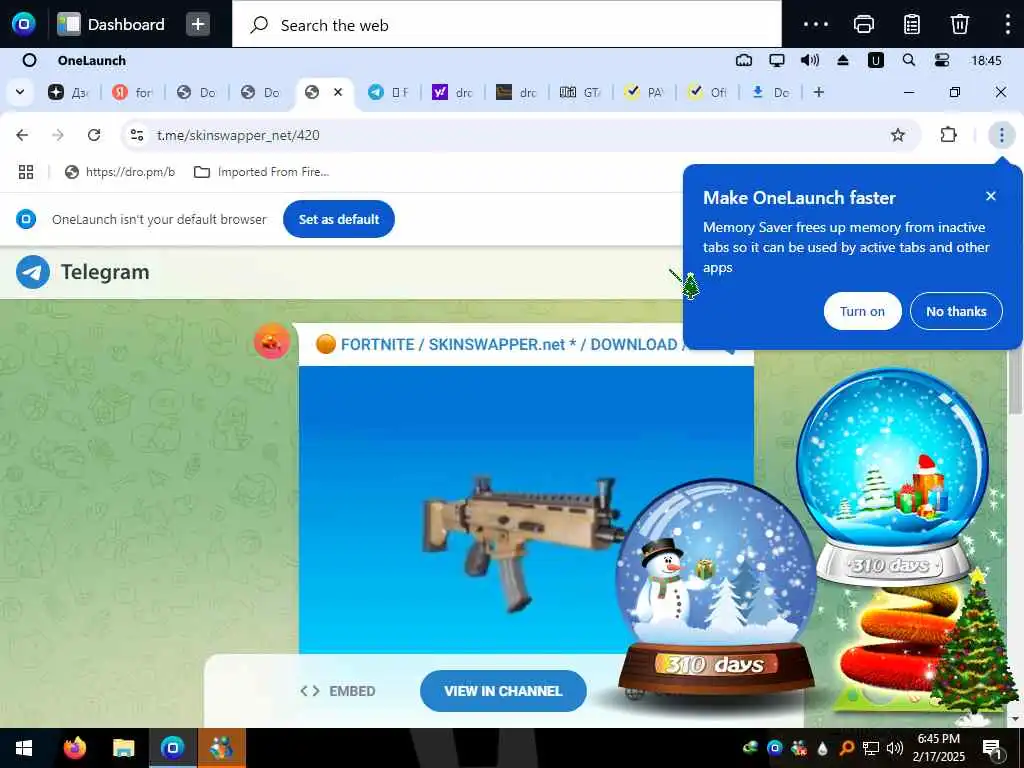Click OneLaunch taskbar button

(x=172, y=748)
